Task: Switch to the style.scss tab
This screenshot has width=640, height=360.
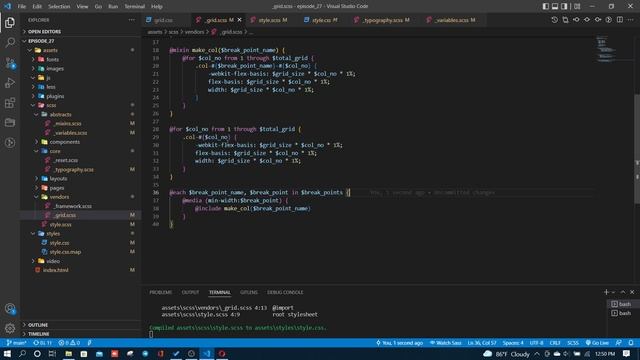Action: [269, 20]
